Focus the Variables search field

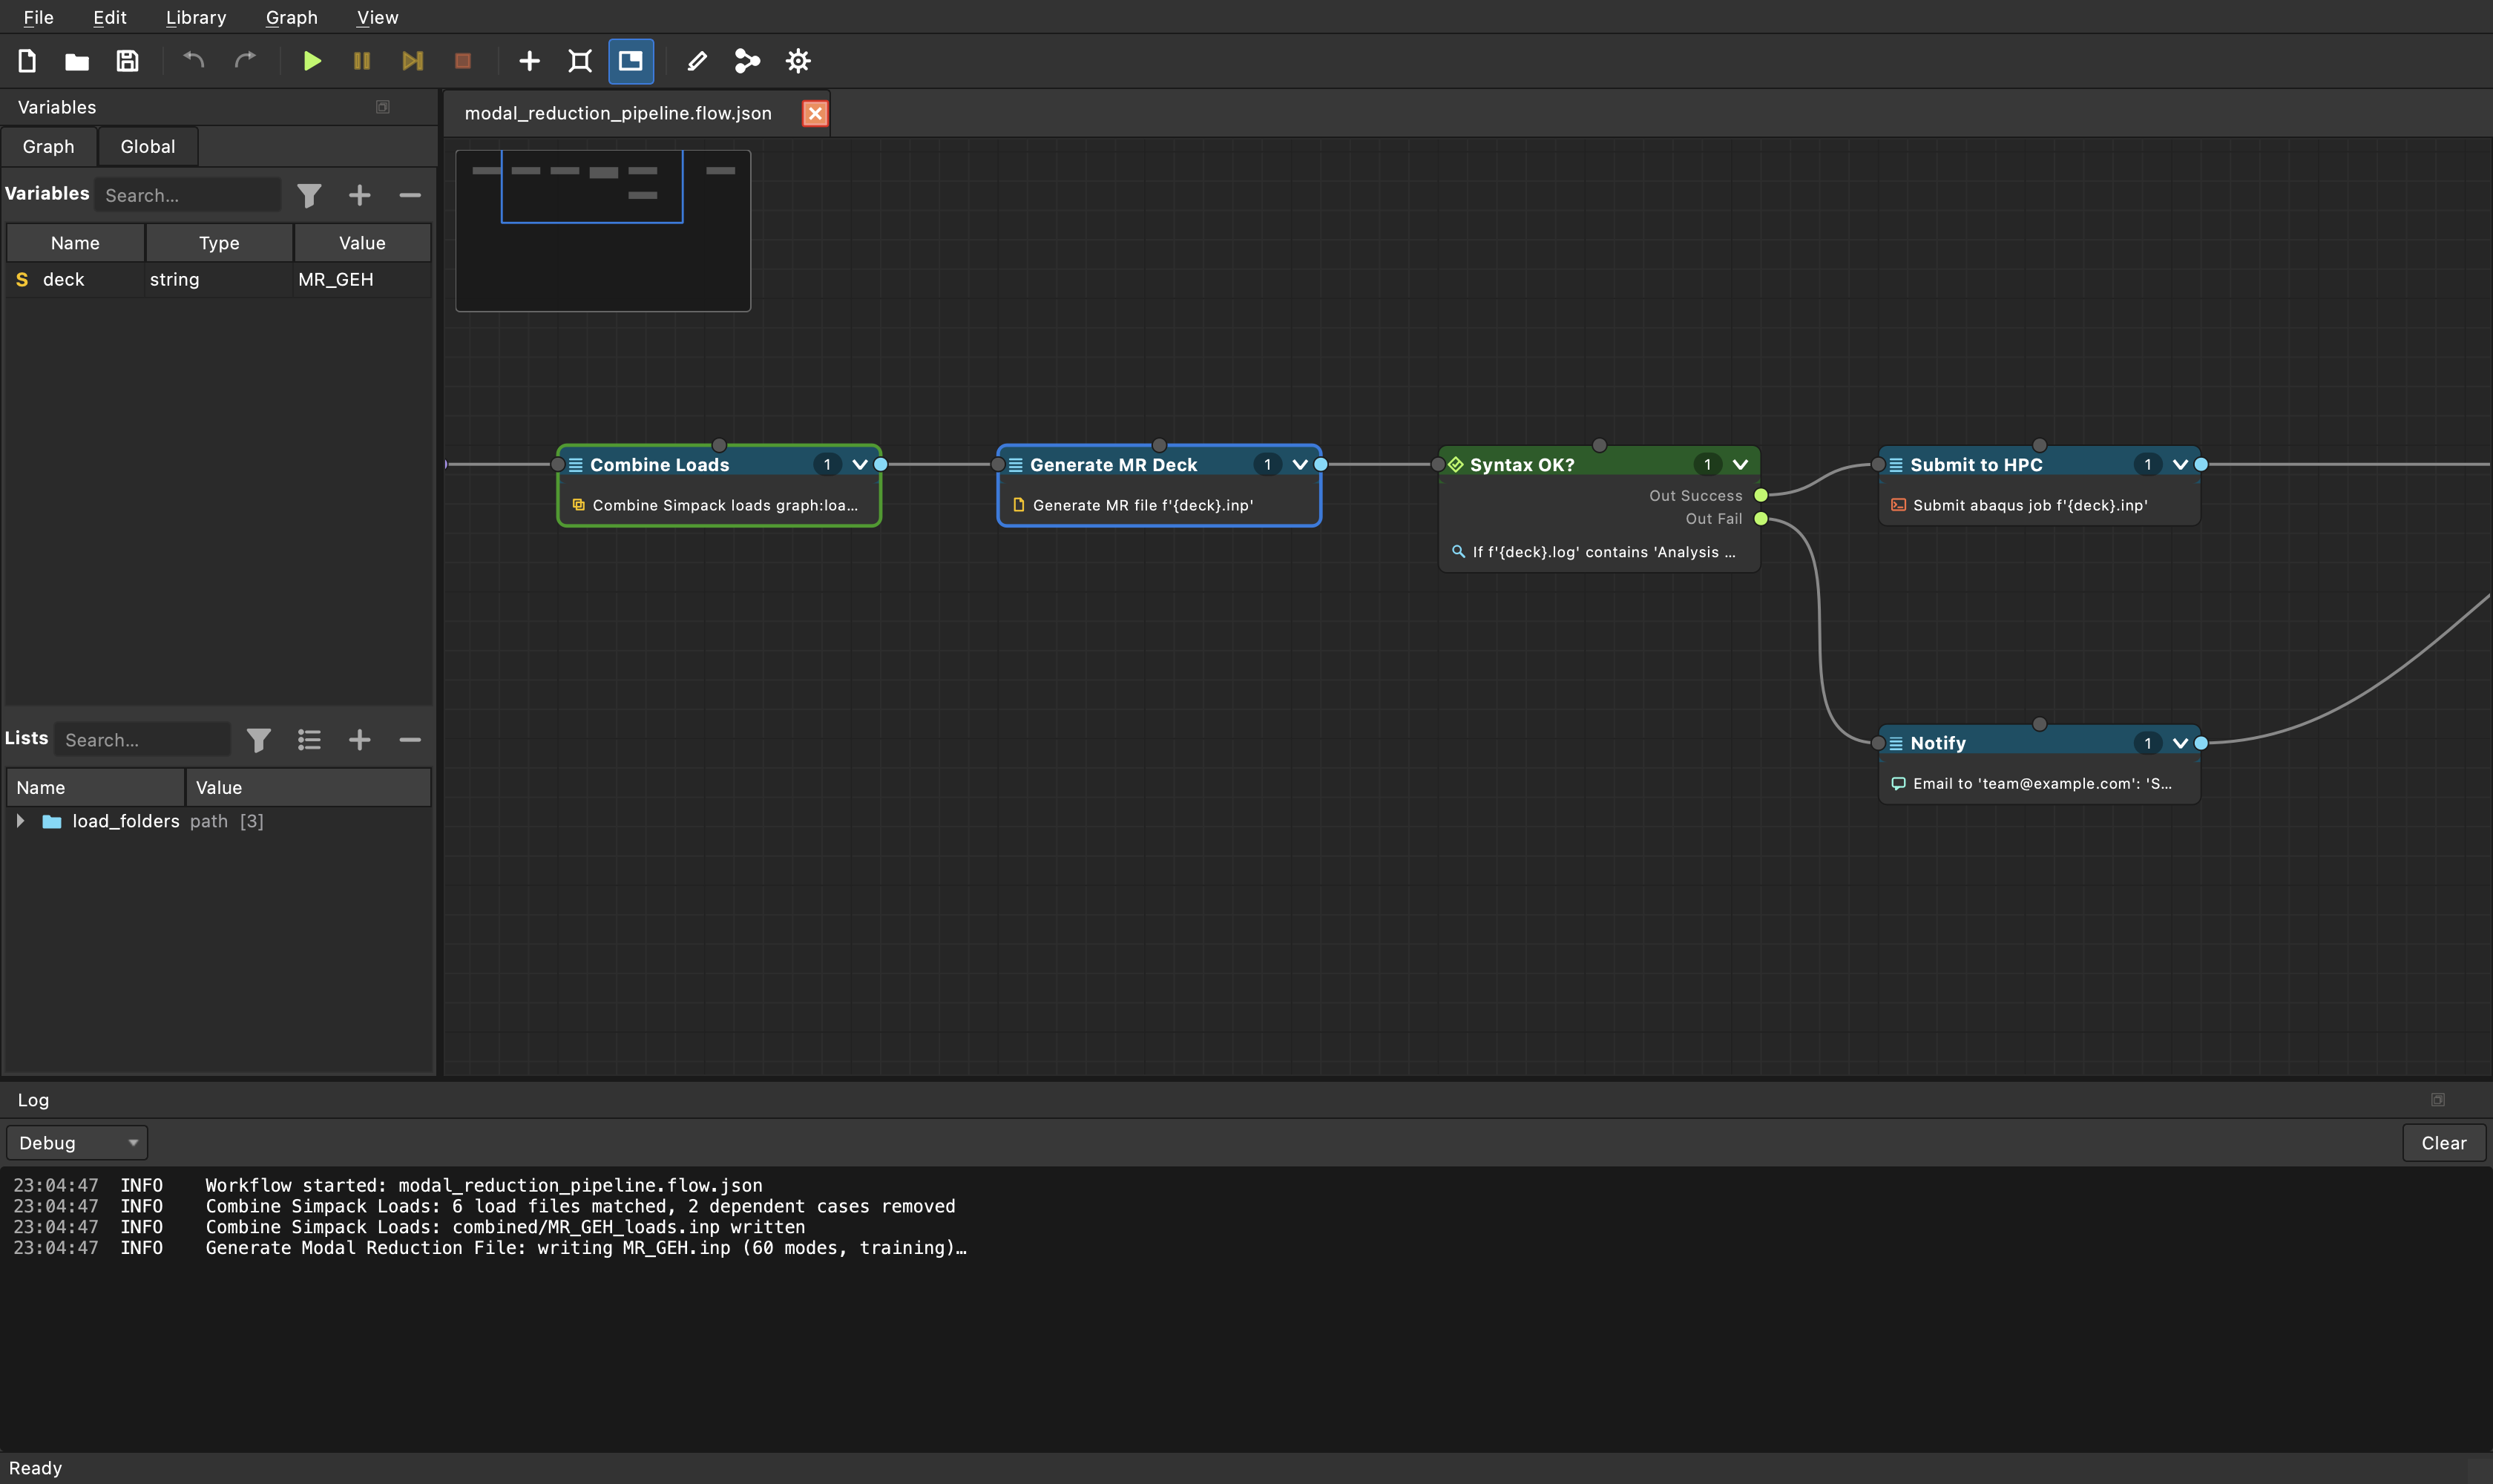pos(188,195)
